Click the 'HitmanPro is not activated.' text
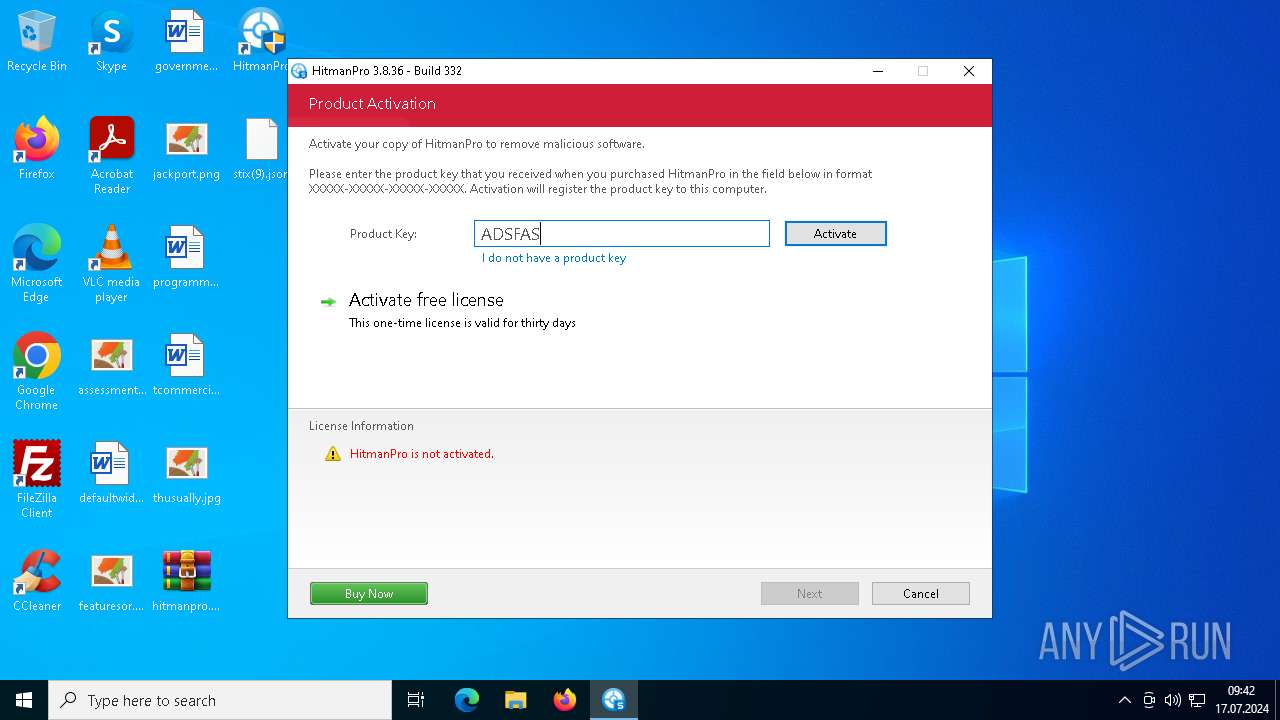 pyautogui.click(x=422, y=454)
